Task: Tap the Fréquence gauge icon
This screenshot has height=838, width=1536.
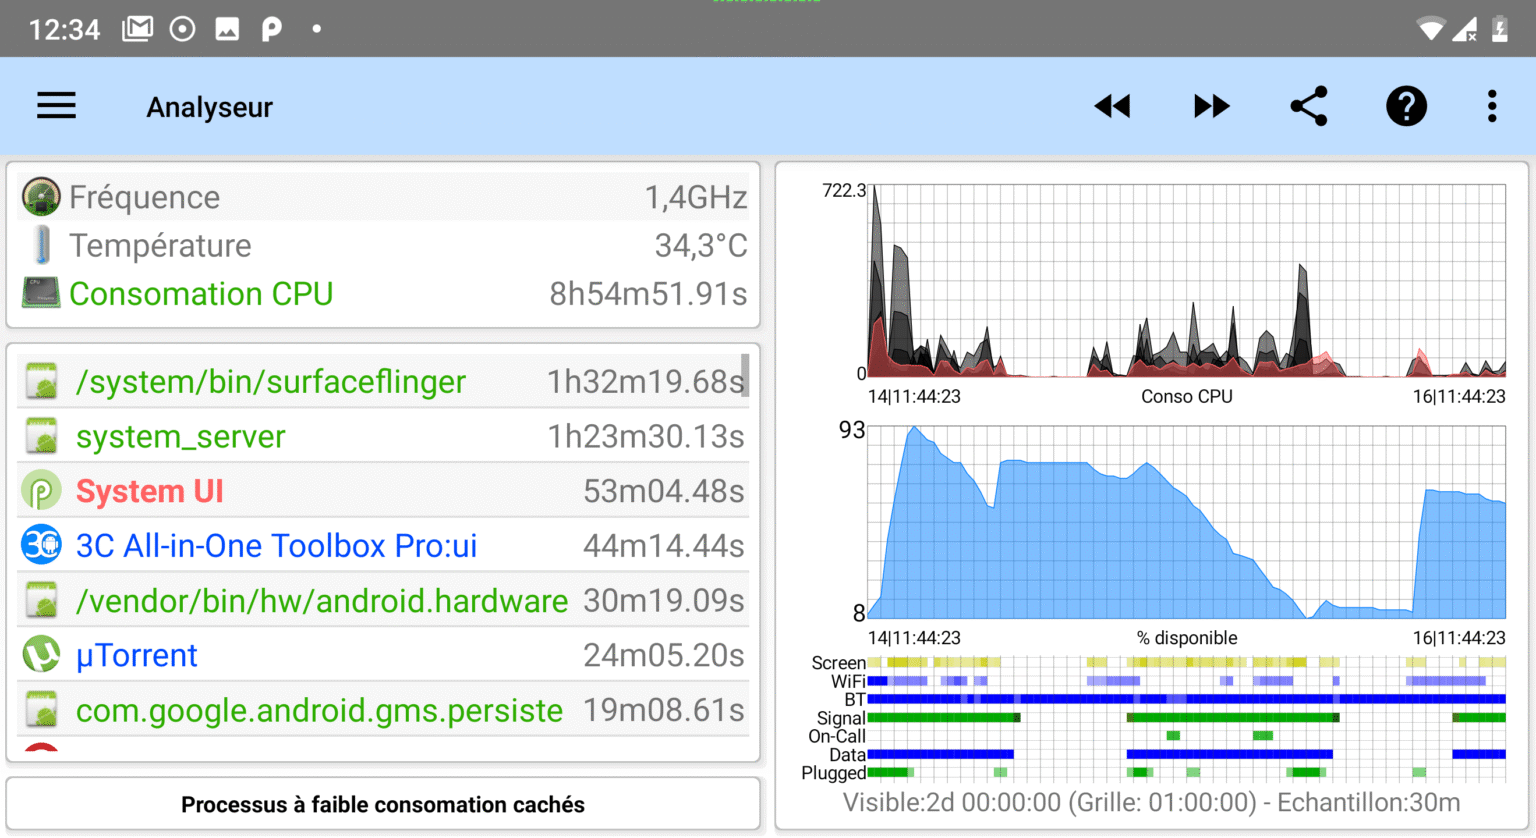Action: (41, 197)
